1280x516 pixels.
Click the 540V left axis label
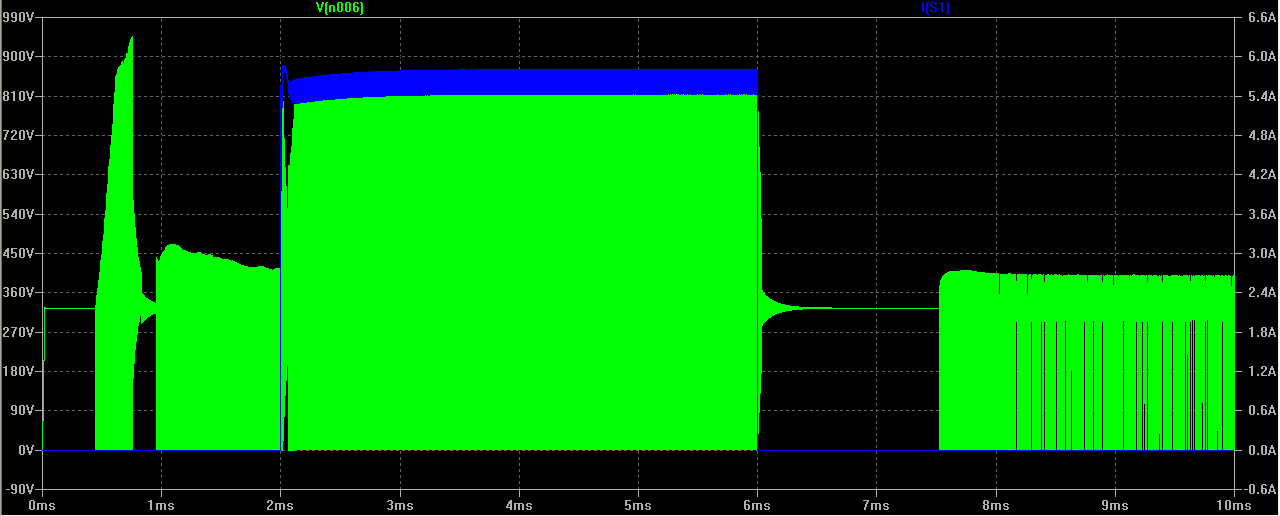pyautogui.click(x=19, y=214)
